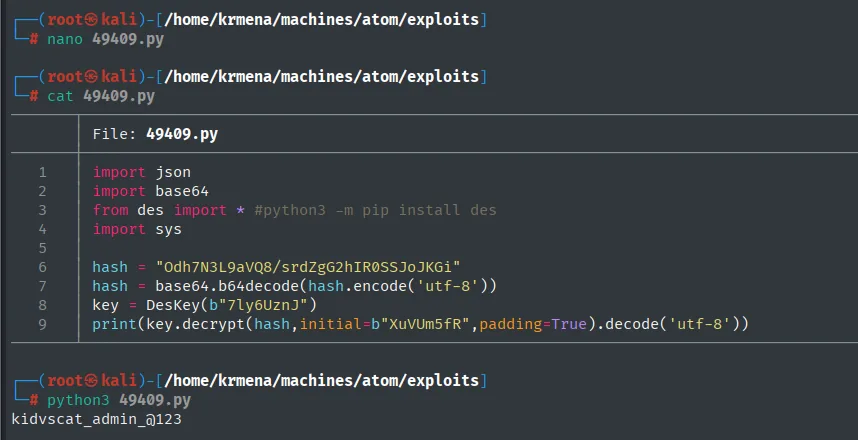Click the path in the last prompt line
Screen dimensions: 858x440
tap(322, 380)
